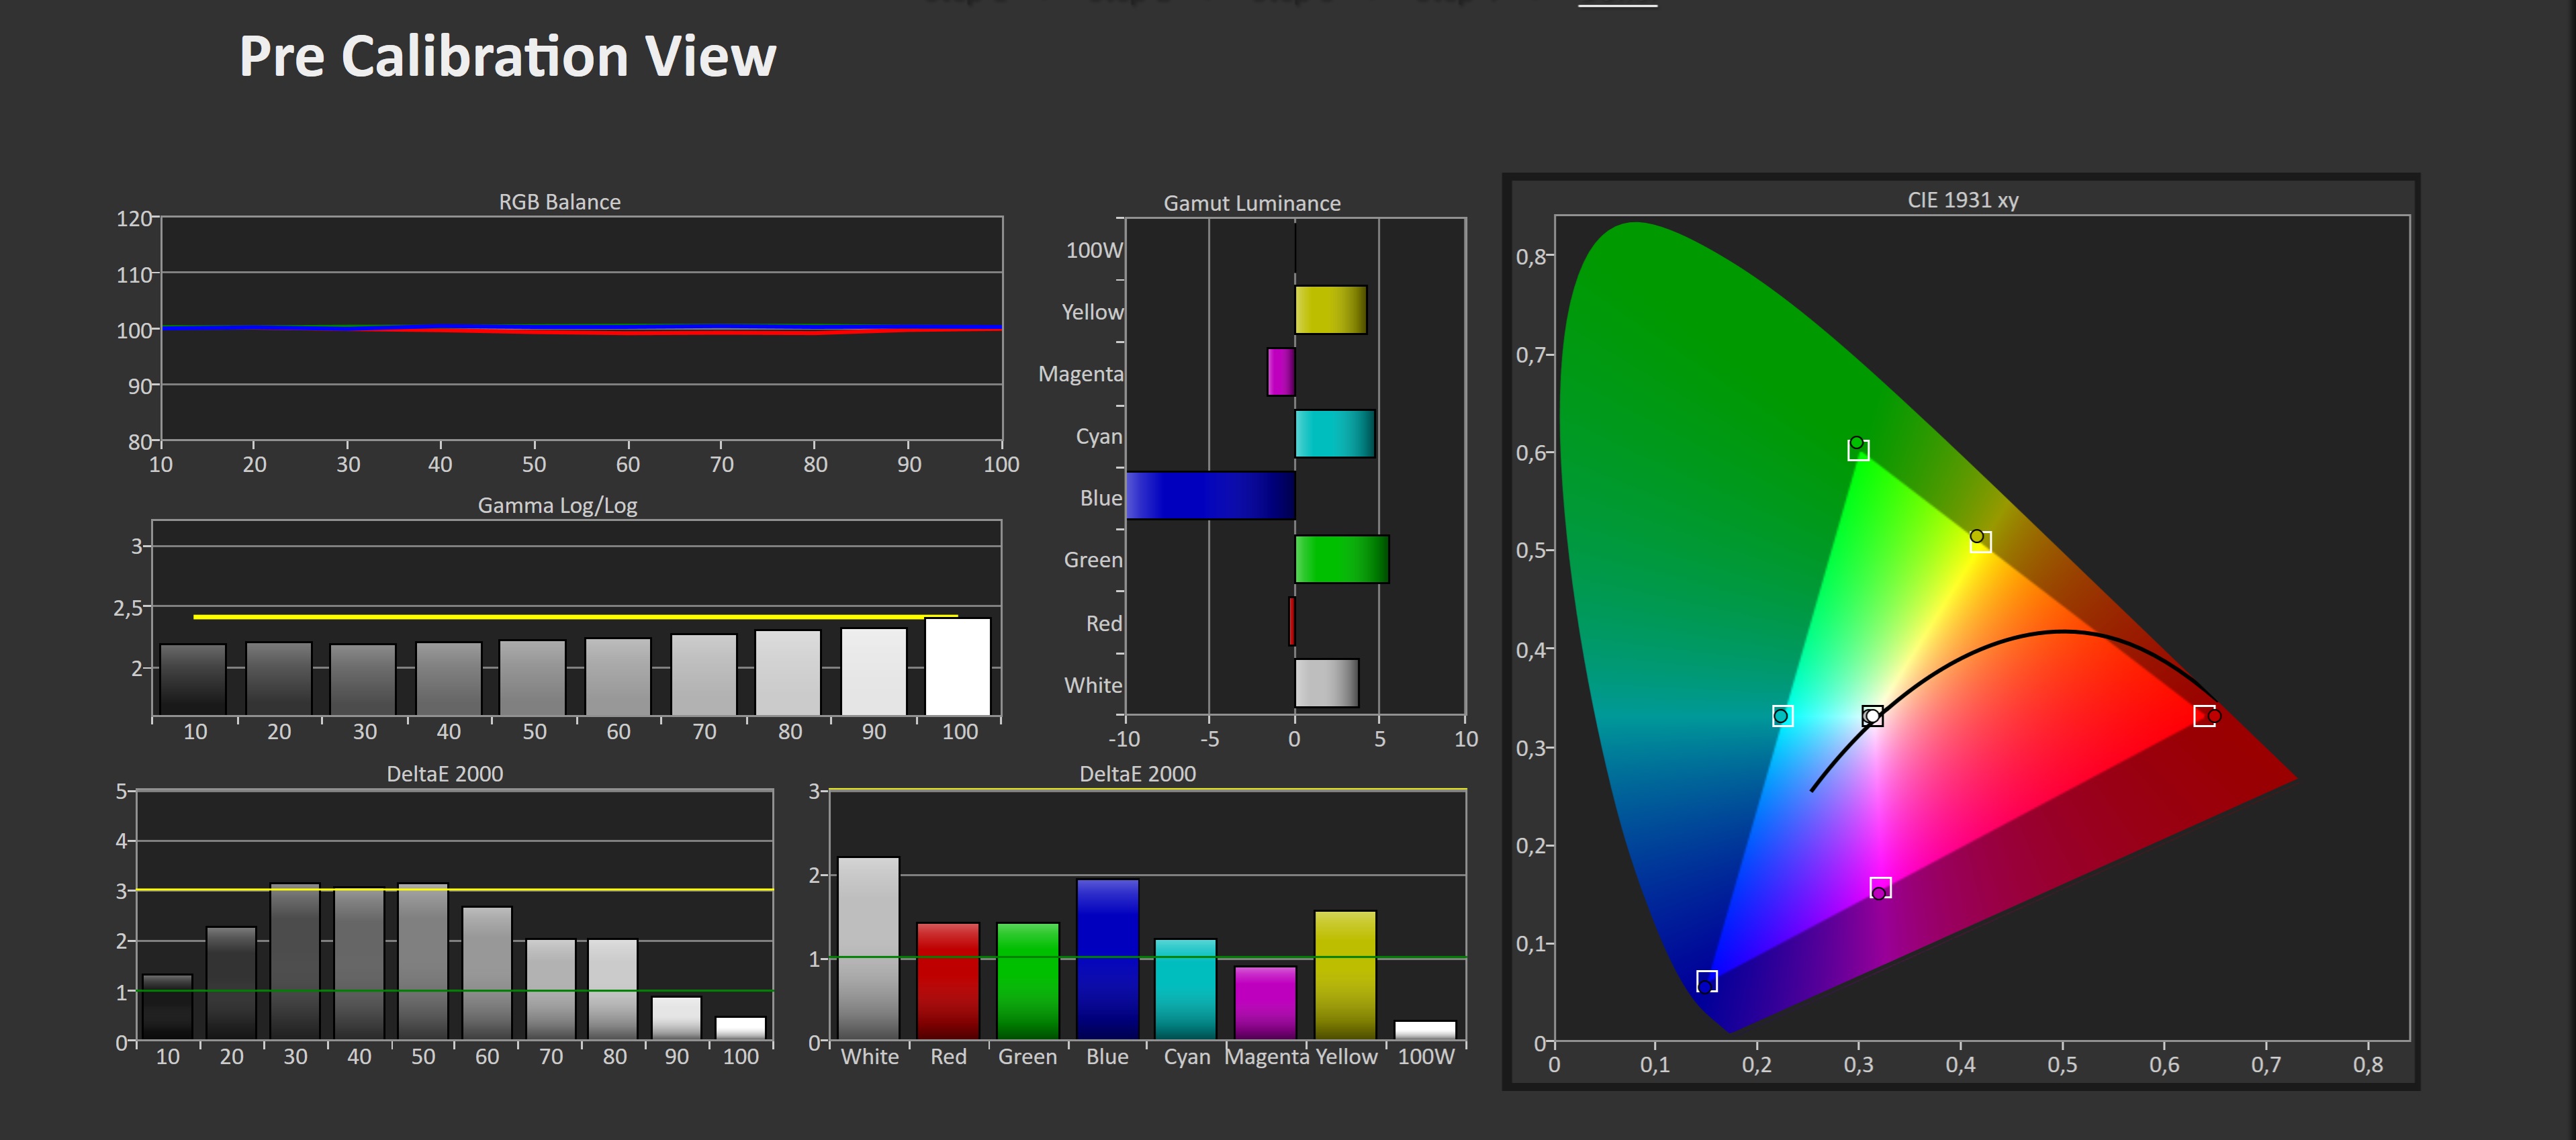
Task: Click the Pre Calibration View heading
Action: coord(507,56)
